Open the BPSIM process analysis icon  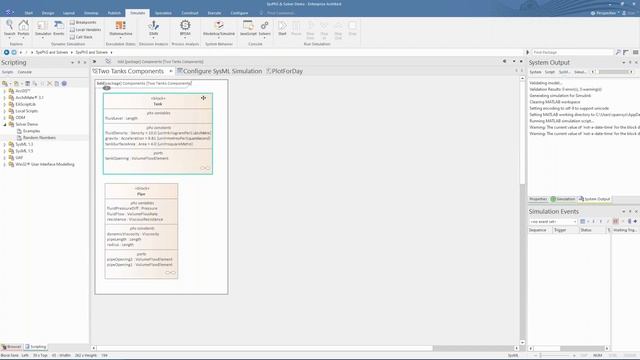point(185,28)
